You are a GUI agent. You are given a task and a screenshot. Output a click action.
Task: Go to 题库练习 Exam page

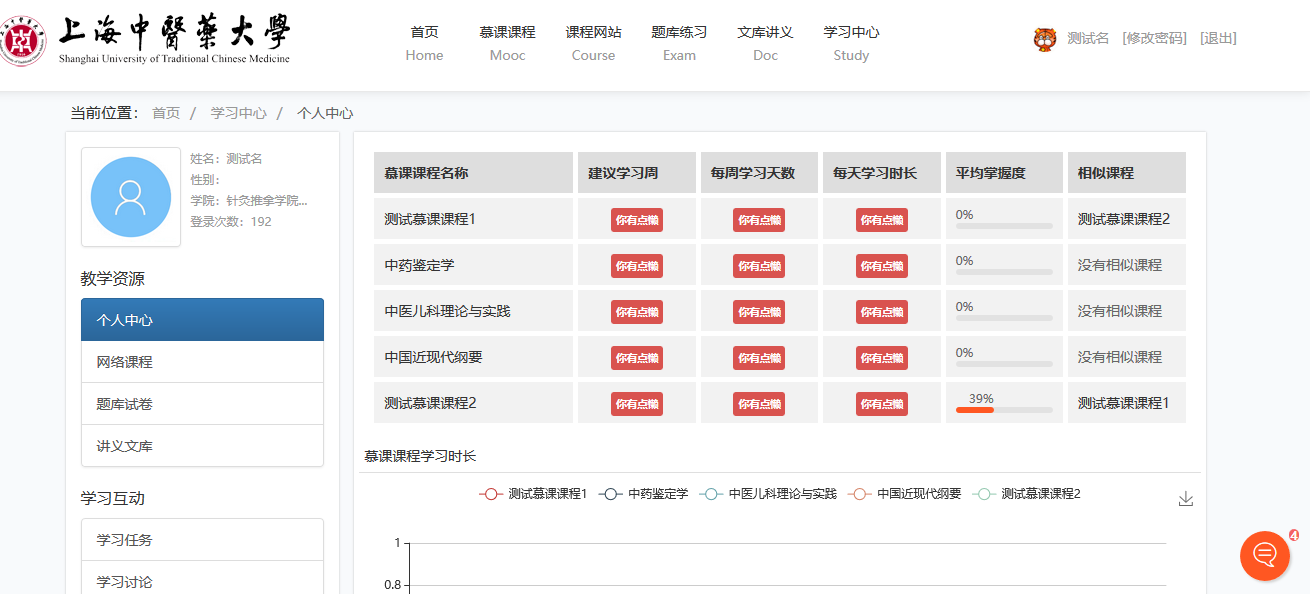(679, 43)
